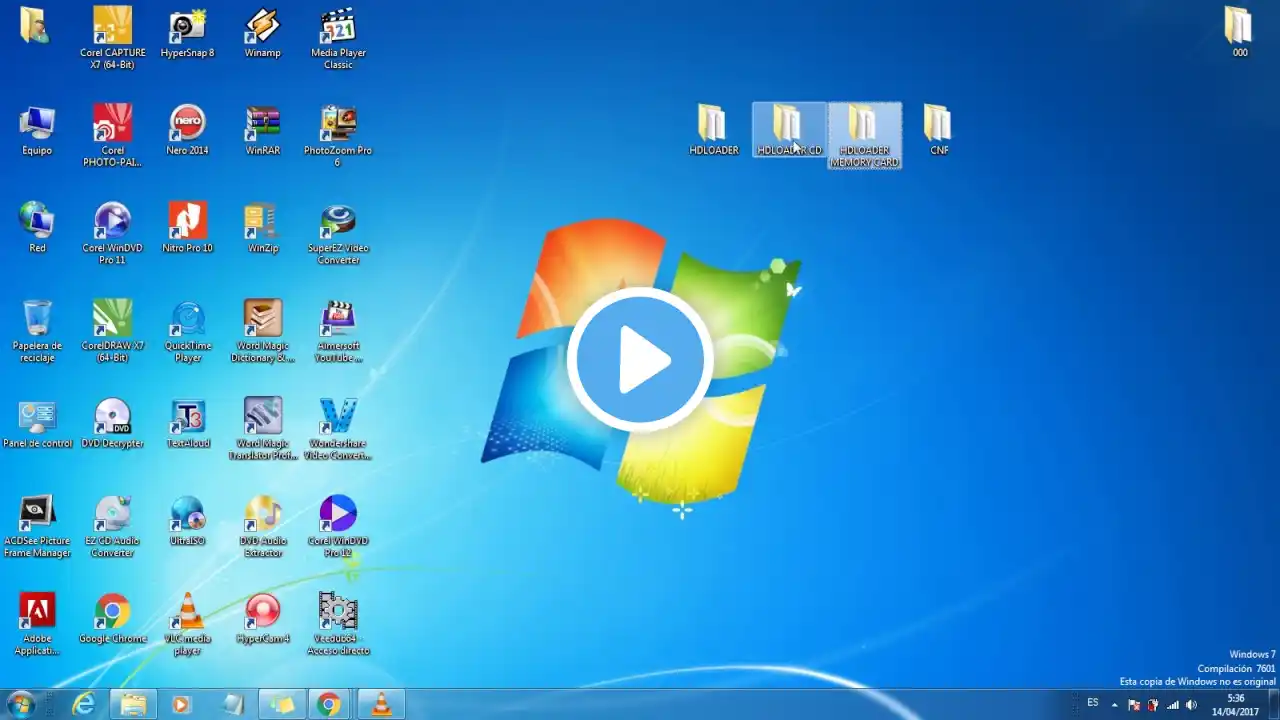Select the Corel WinDVD Pro 12 shortcut
The image size is (1280, 720).
point(338,527)
